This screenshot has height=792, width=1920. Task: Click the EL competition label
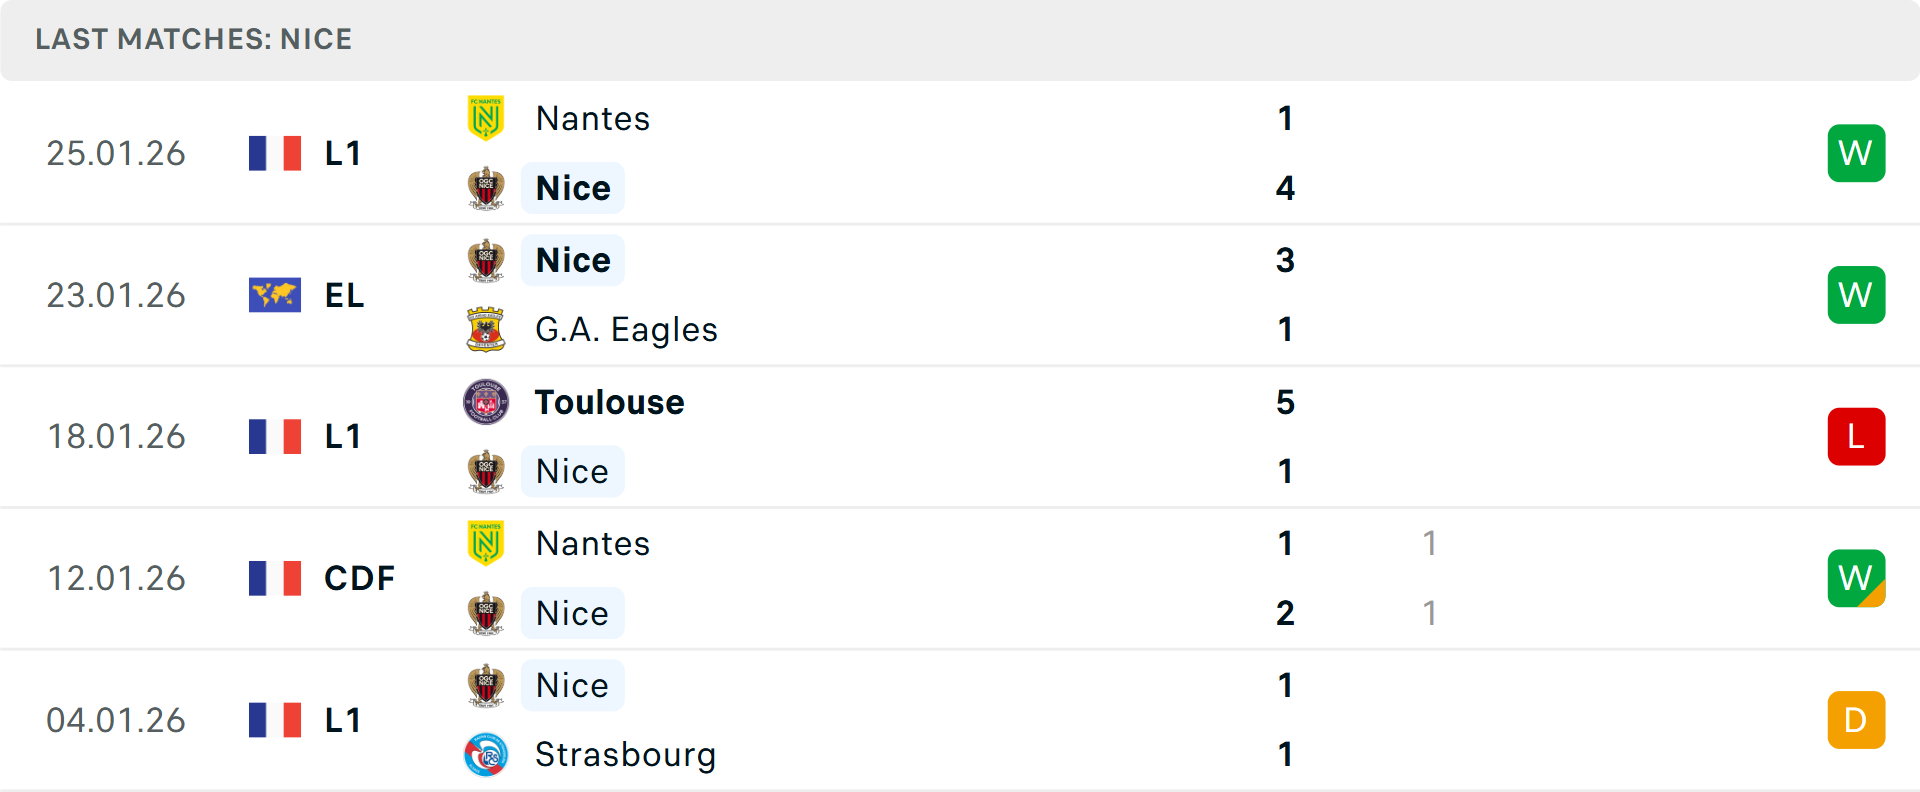pos(344,296)
